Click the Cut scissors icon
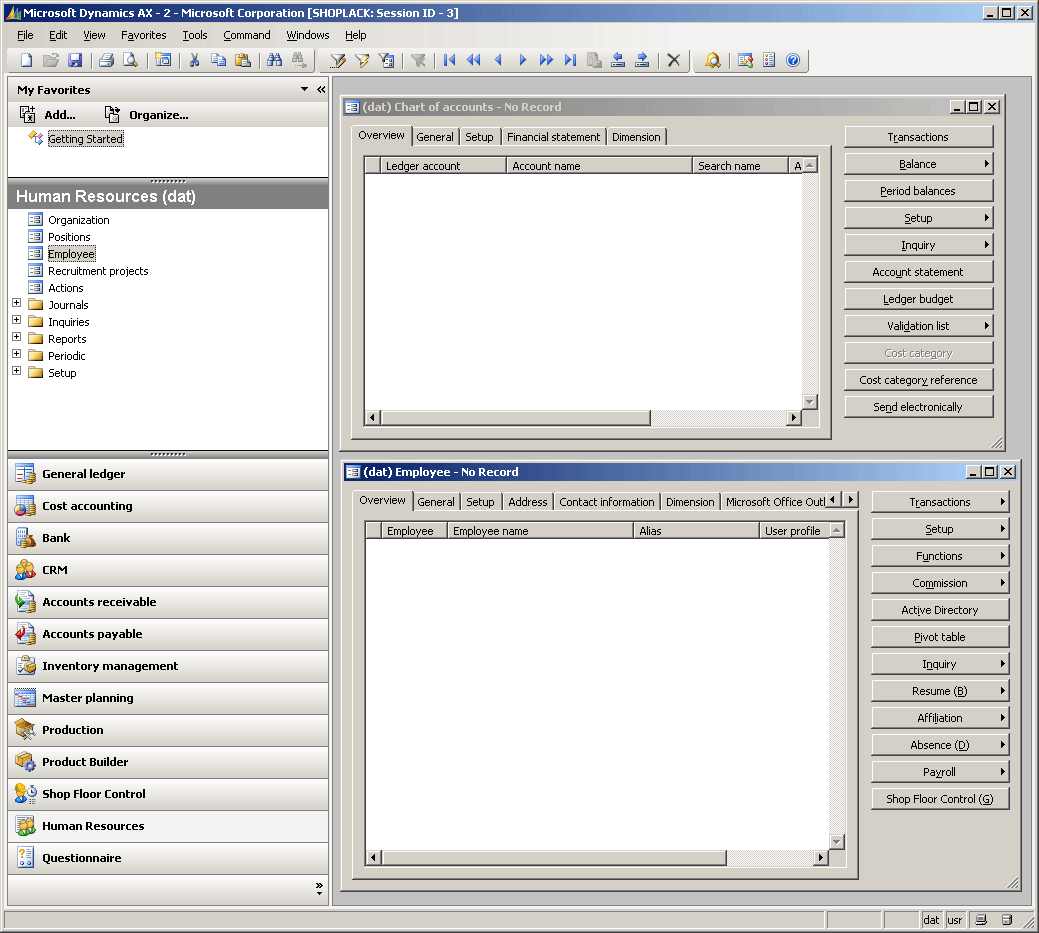1039x933 pixels. click(194, 60)
